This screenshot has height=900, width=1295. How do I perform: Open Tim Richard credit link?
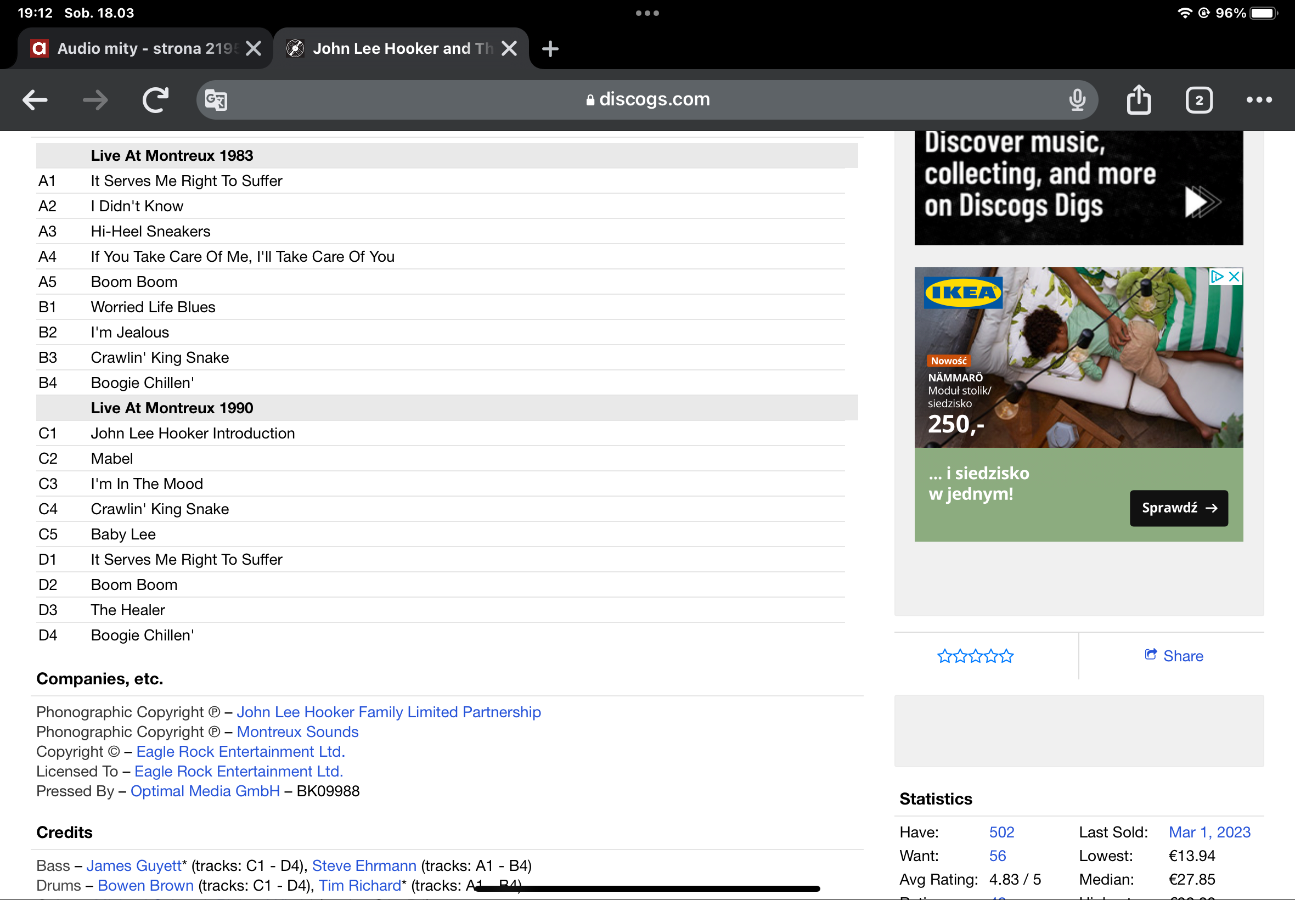coord(360,886)
